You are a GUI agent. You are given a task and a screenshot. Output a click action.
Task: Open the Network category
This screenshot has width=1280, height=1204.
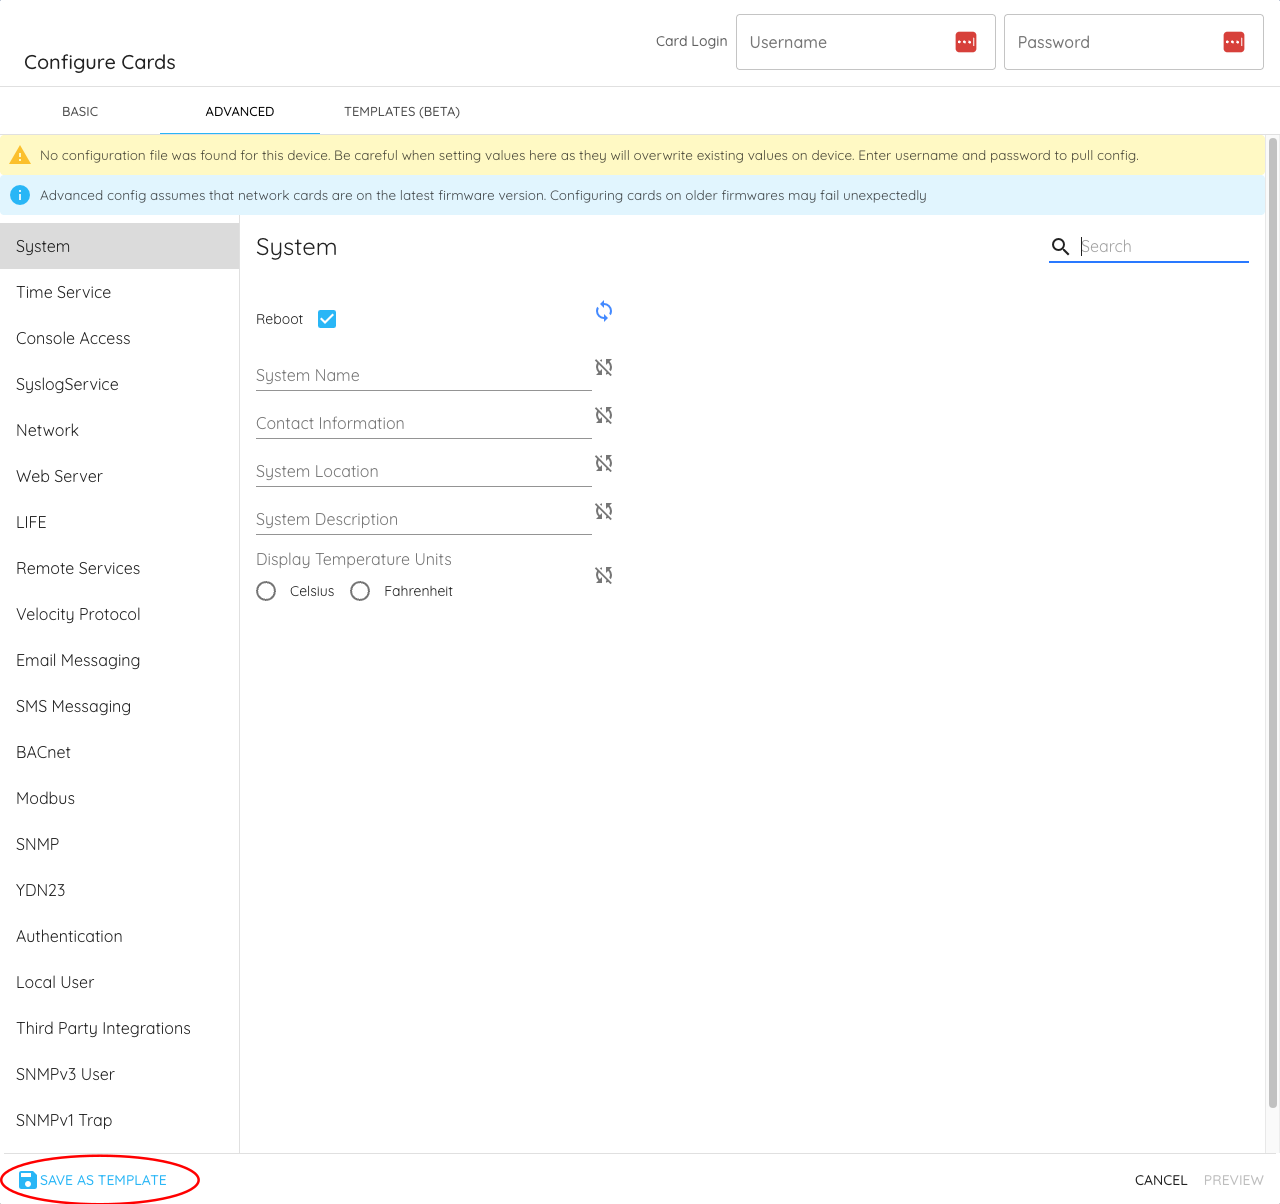(x=120, y=430)
